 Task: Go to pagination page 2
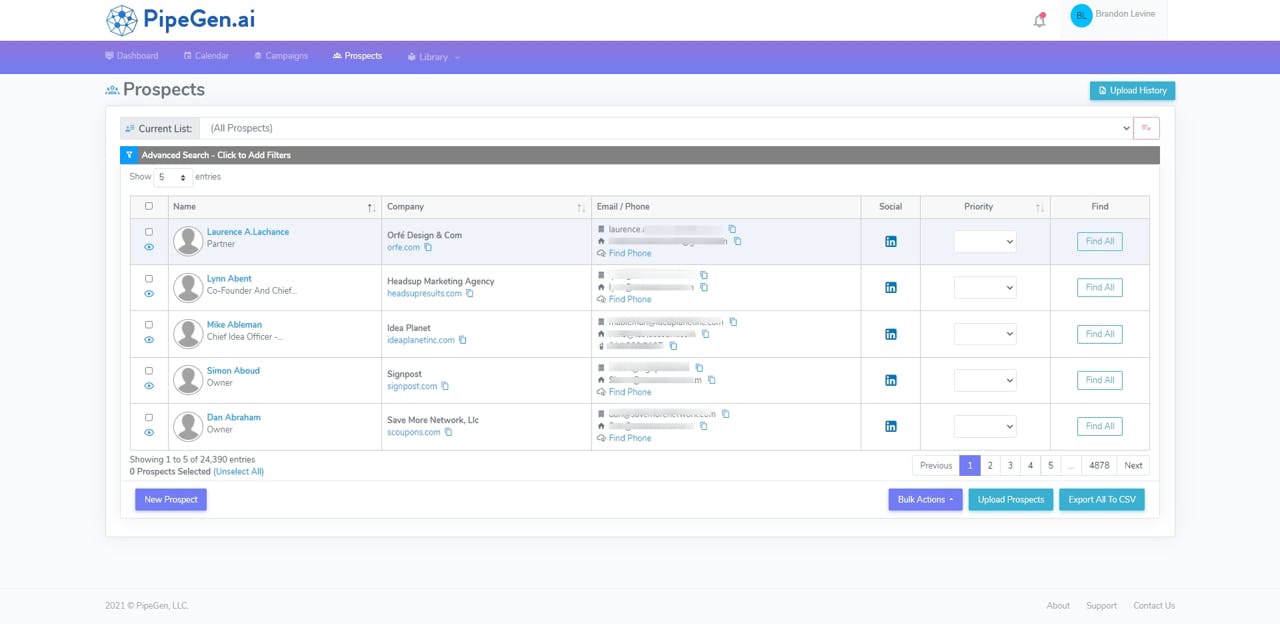click(x=990, y=465)
